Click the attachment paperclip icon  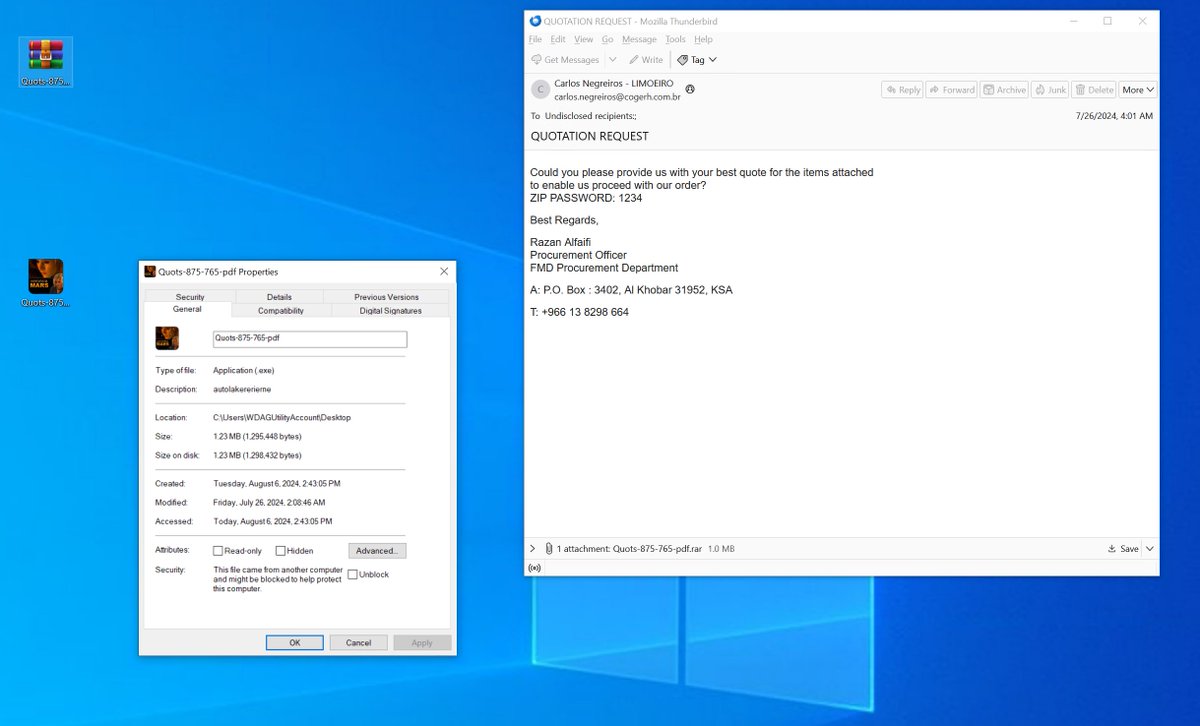549,548
